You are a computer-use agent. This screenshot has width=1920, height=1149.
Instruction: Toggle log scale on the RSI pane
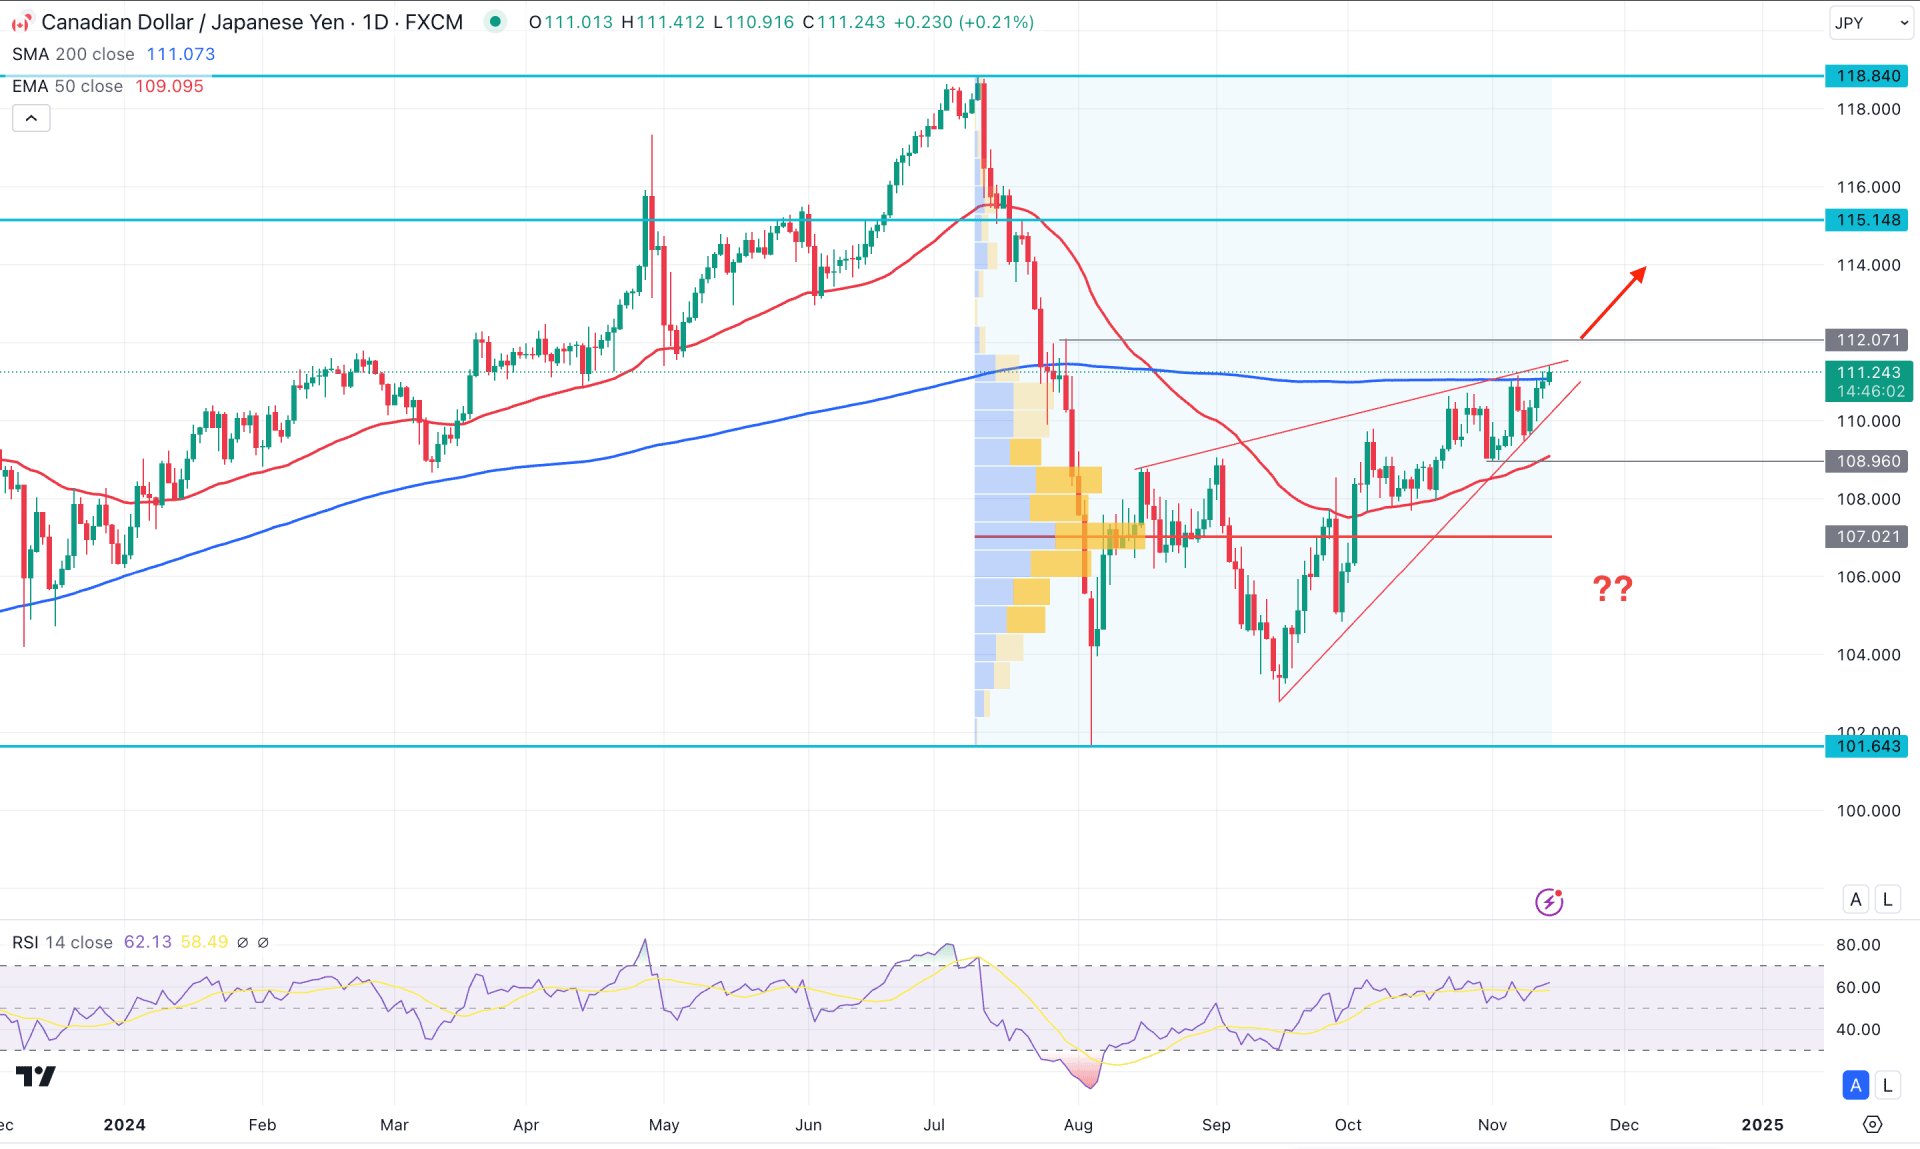1887,1085
